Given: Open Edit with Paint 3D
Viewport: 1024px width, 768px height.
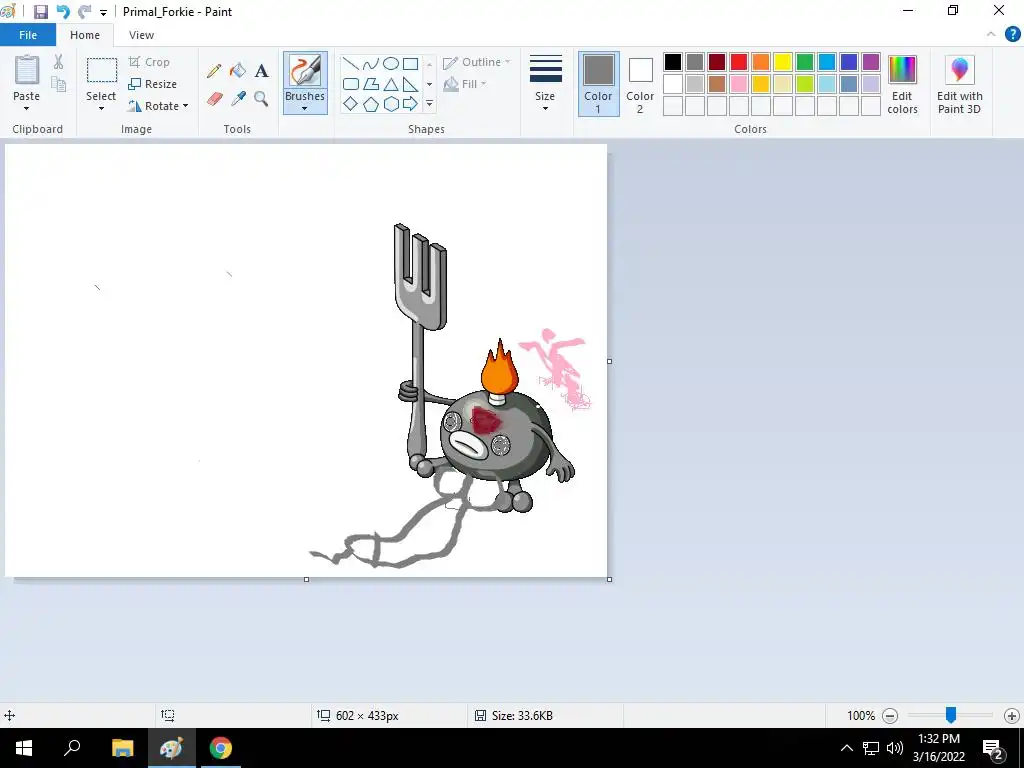Looking at the screenshot, I should point(959,85).
